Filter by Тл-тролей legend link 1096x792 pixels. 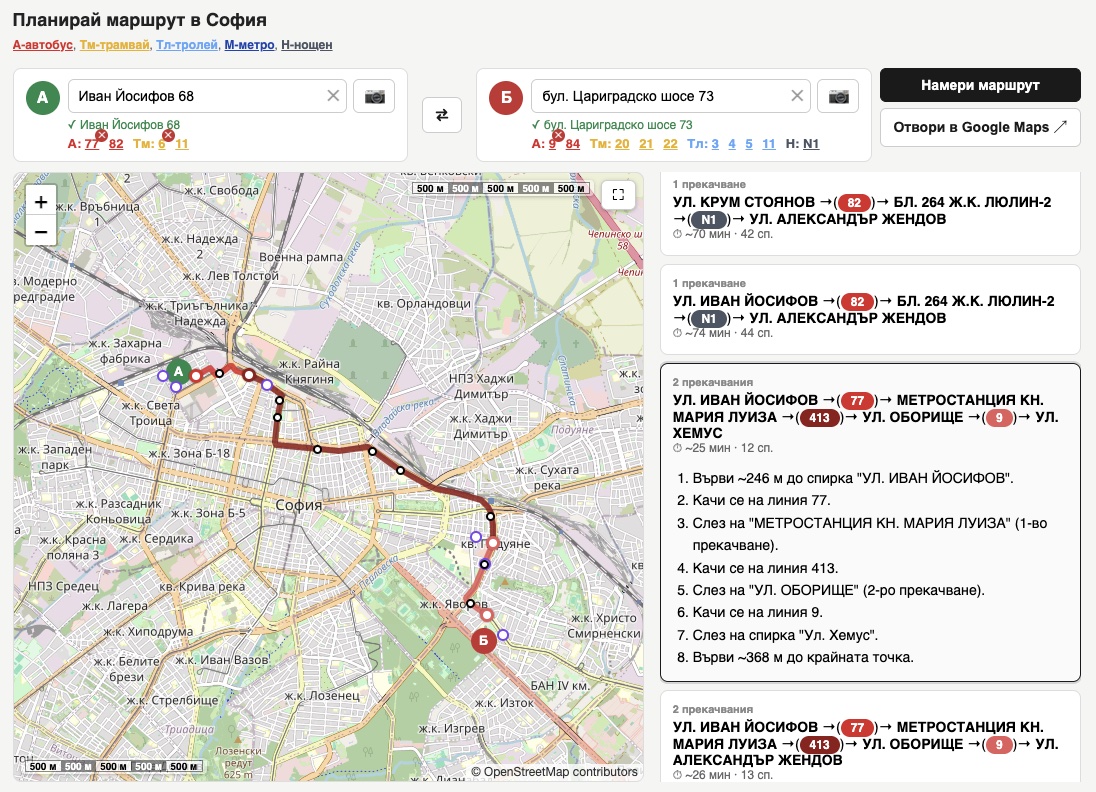click(x=187, y=45)
